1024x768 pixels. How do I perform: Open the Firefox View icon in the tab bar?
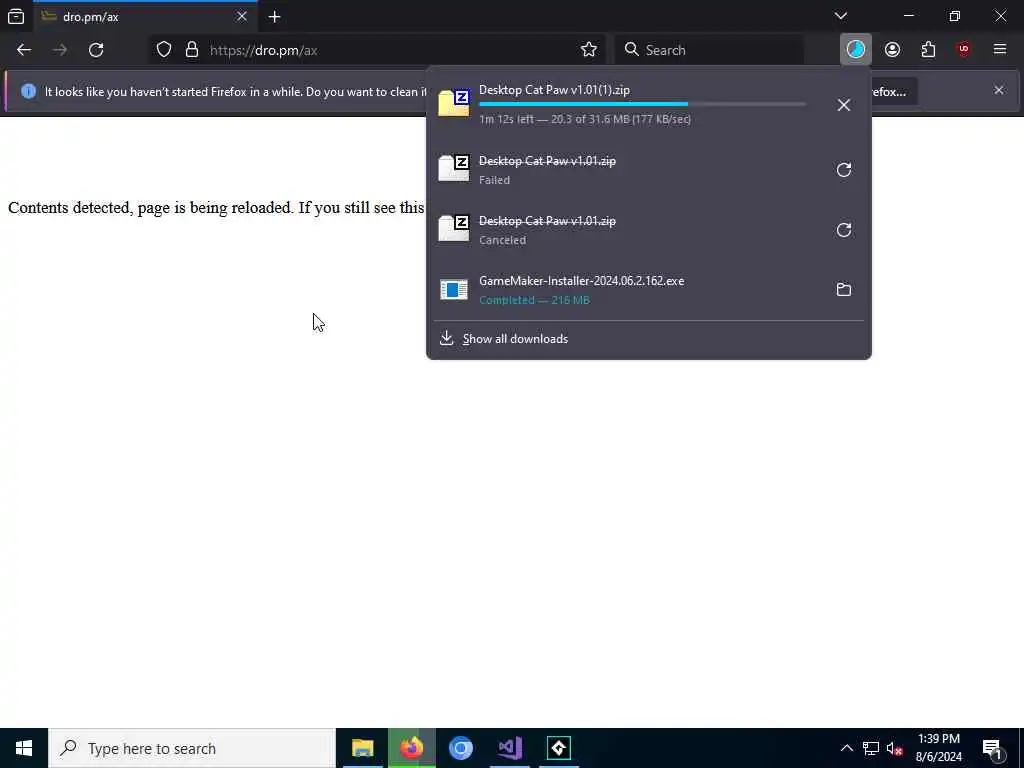click(x=16, y=16)
